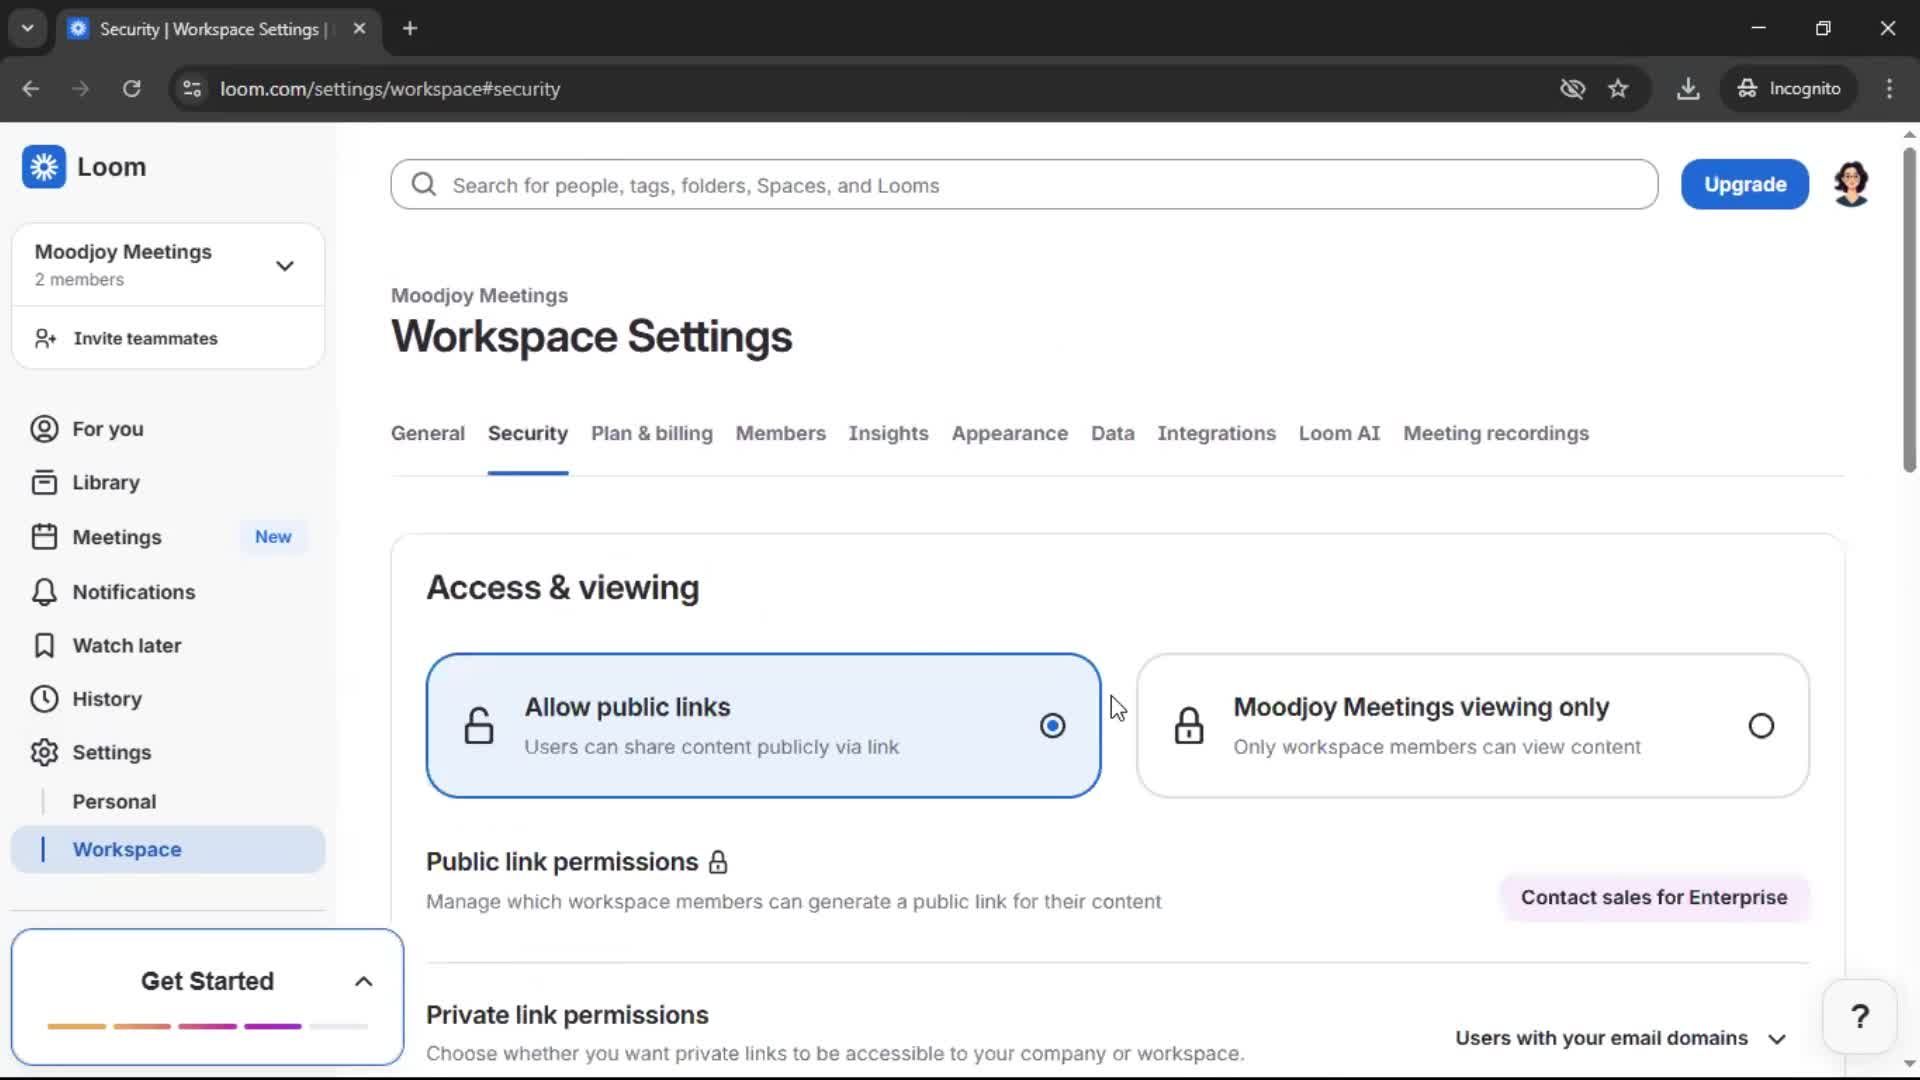Click the Upgrade button
Viewport: 1920px width, 1080px height.
pos(1744,185)
